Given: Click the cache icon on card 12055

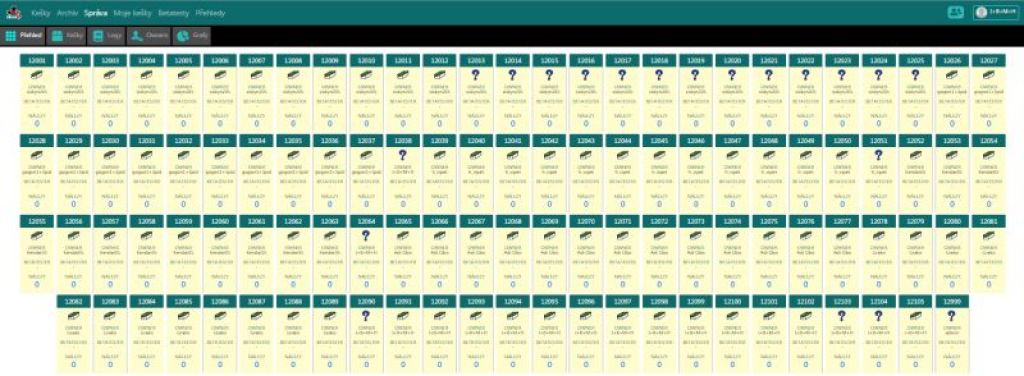Looking at the screenshot, I should (x=37, y=236).
